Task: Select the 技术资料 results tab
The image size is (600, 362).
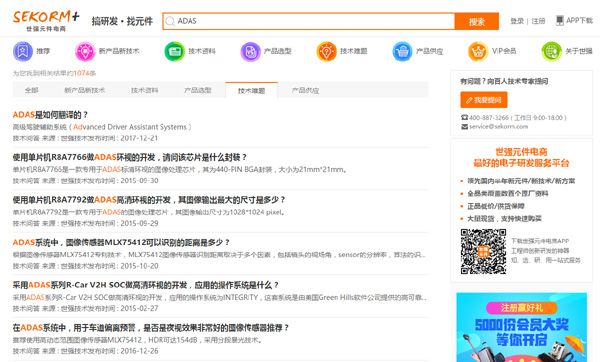Action: [145, 90]
